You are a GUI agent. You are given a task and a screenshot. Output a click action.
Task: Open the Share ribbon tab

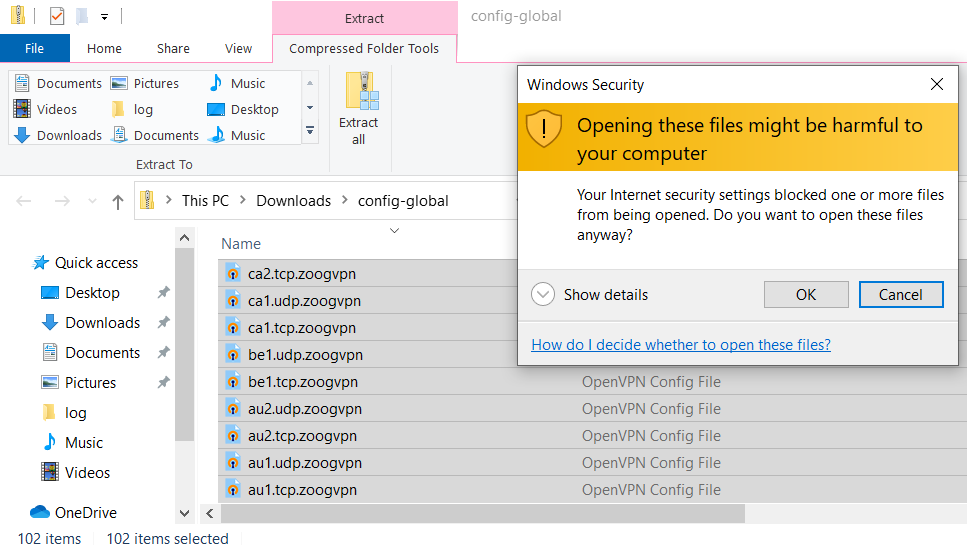click(x=173, y=48)
